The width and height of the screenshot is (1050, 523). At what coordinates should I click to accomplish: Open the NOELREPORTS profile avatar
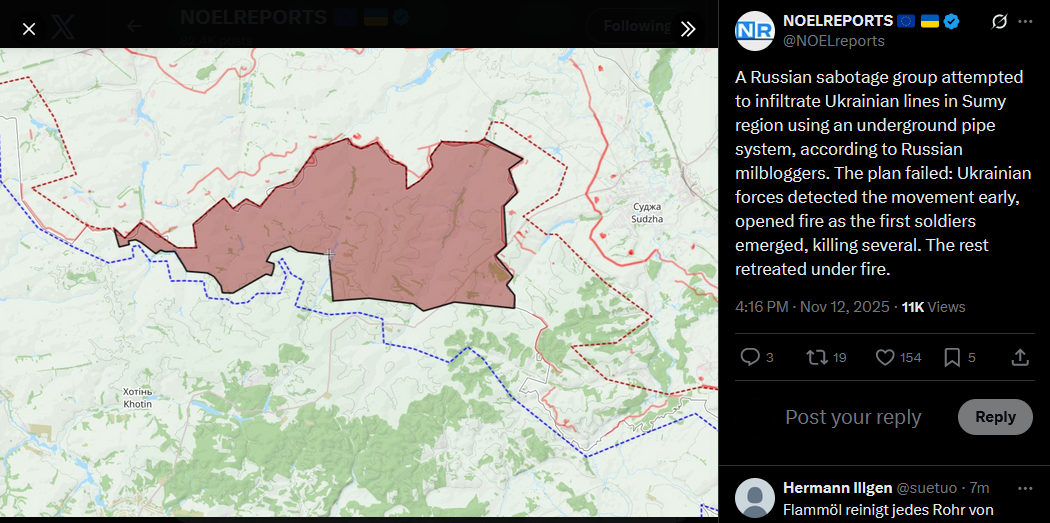755,31
